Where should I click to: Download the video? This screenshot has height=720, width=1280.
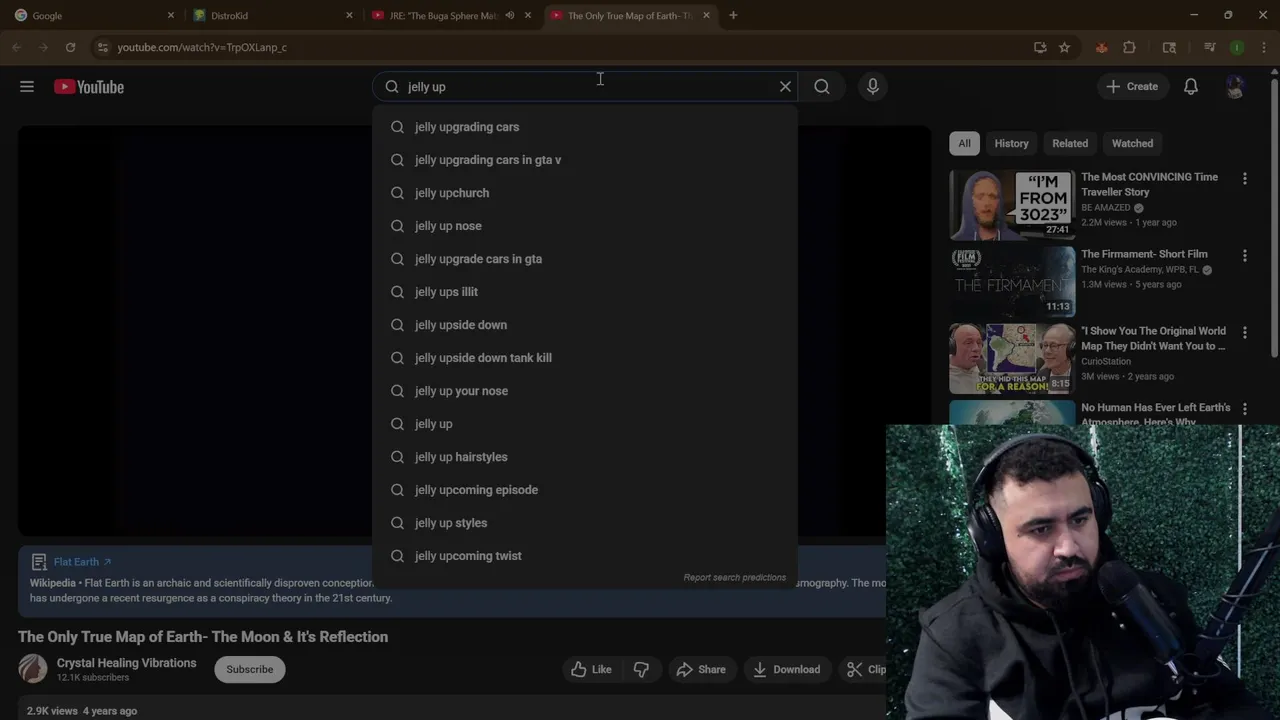click(x=786, y=669)
